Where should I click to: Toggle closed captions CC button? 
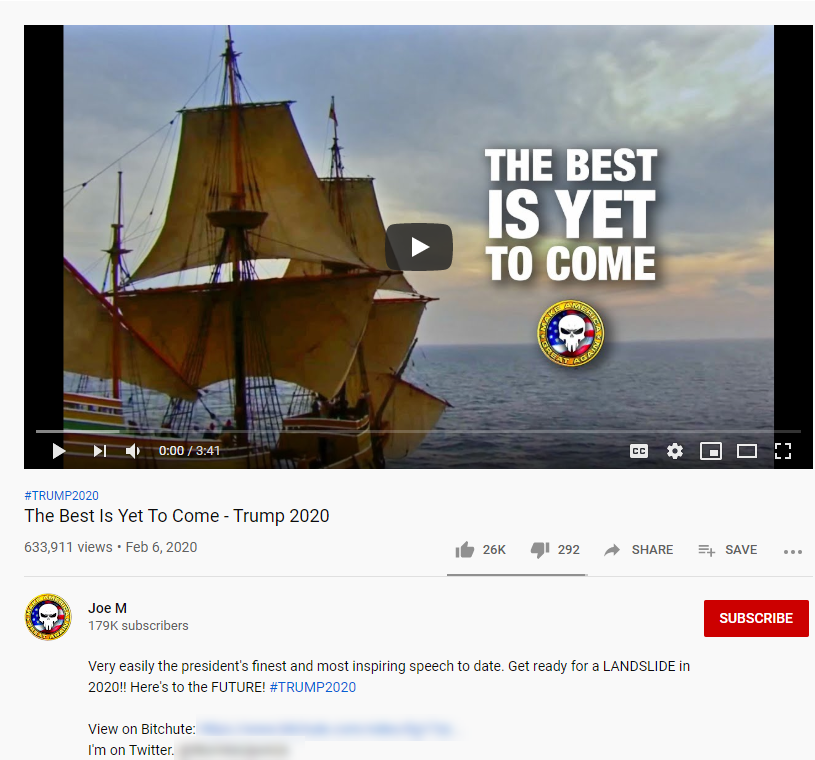pos(639,451)
